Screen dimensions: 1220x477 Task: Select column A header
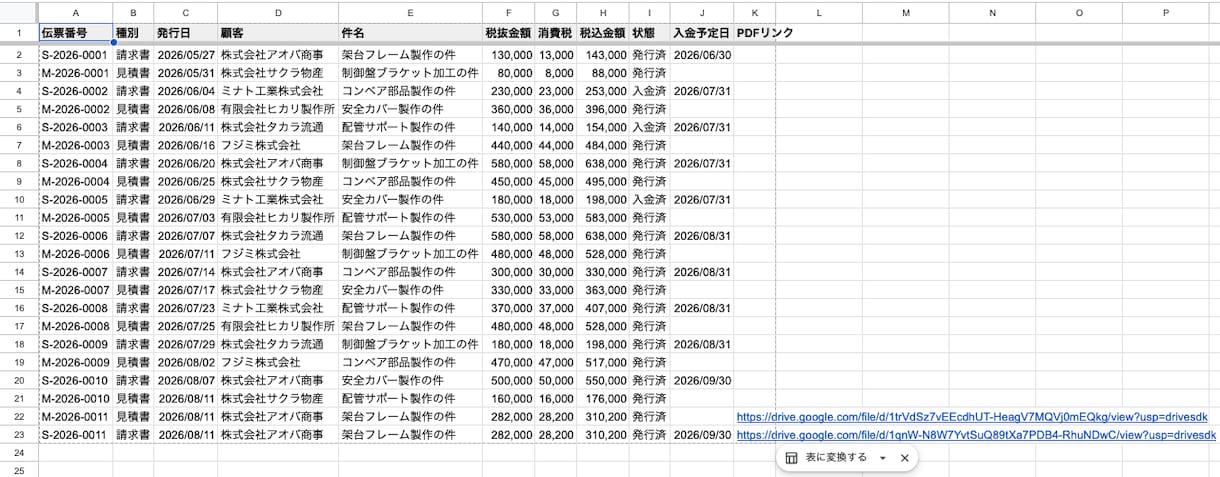(75, 12)
